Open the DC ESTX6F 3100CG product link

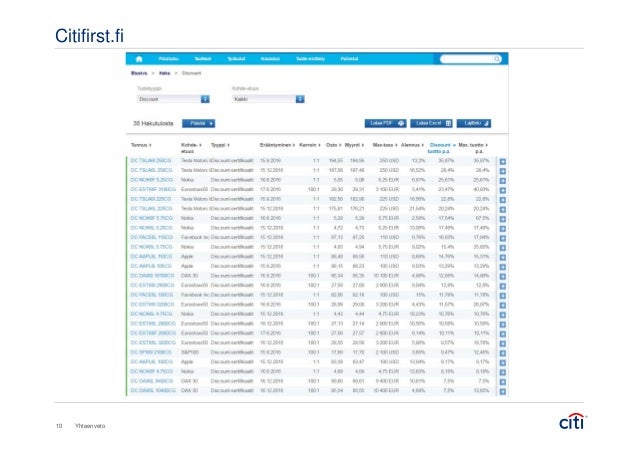click(x=153, y=189)
